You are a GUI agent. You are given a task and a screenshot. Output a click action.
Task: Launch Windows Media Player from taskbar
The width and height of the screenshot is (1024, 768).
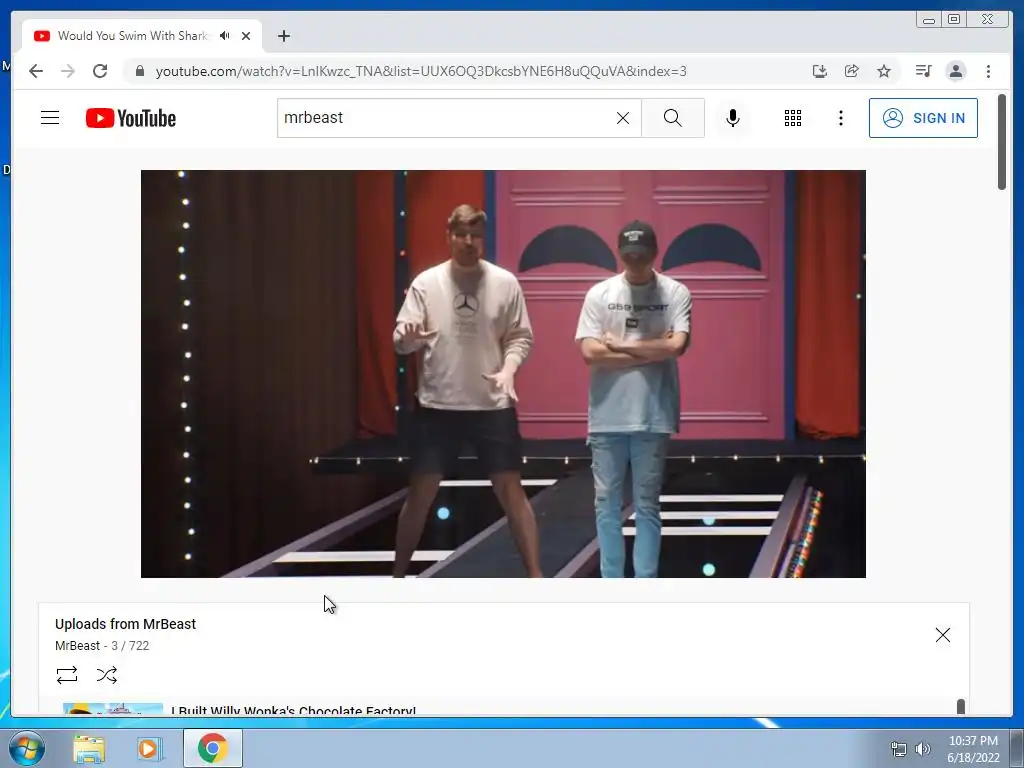(x=148, y=748)
